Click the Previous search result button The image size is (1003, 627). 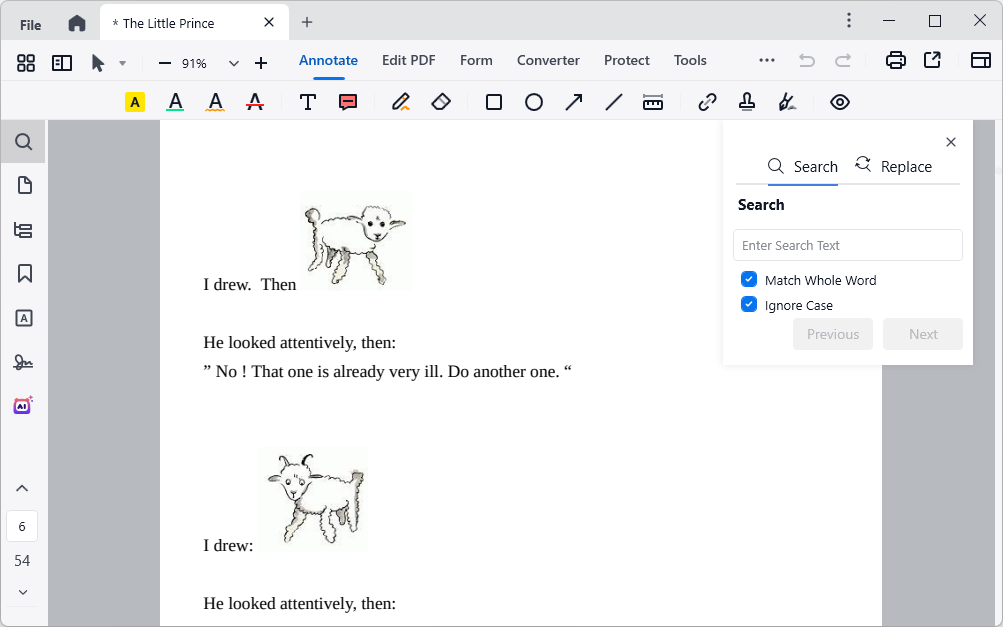tap(832, 334)
